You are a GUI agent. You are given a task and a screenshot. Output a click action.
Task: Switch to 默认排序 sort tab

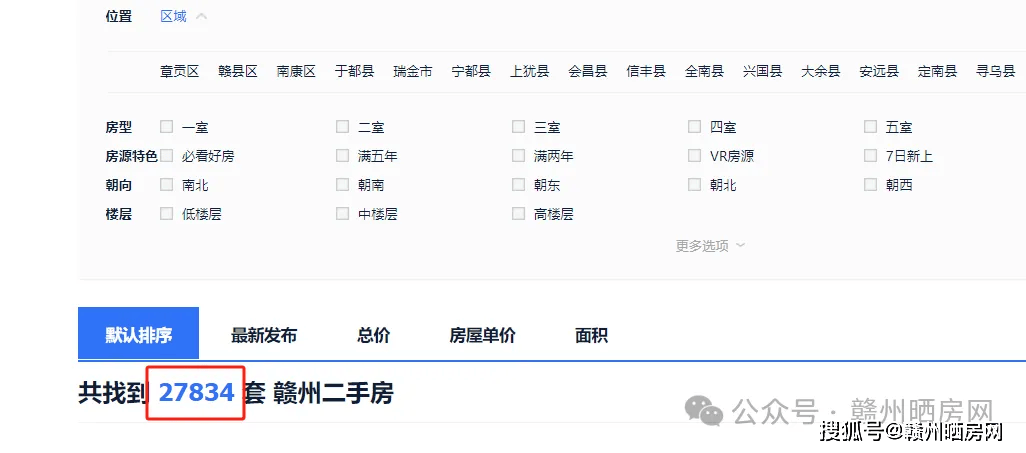[x=139, y=334]
